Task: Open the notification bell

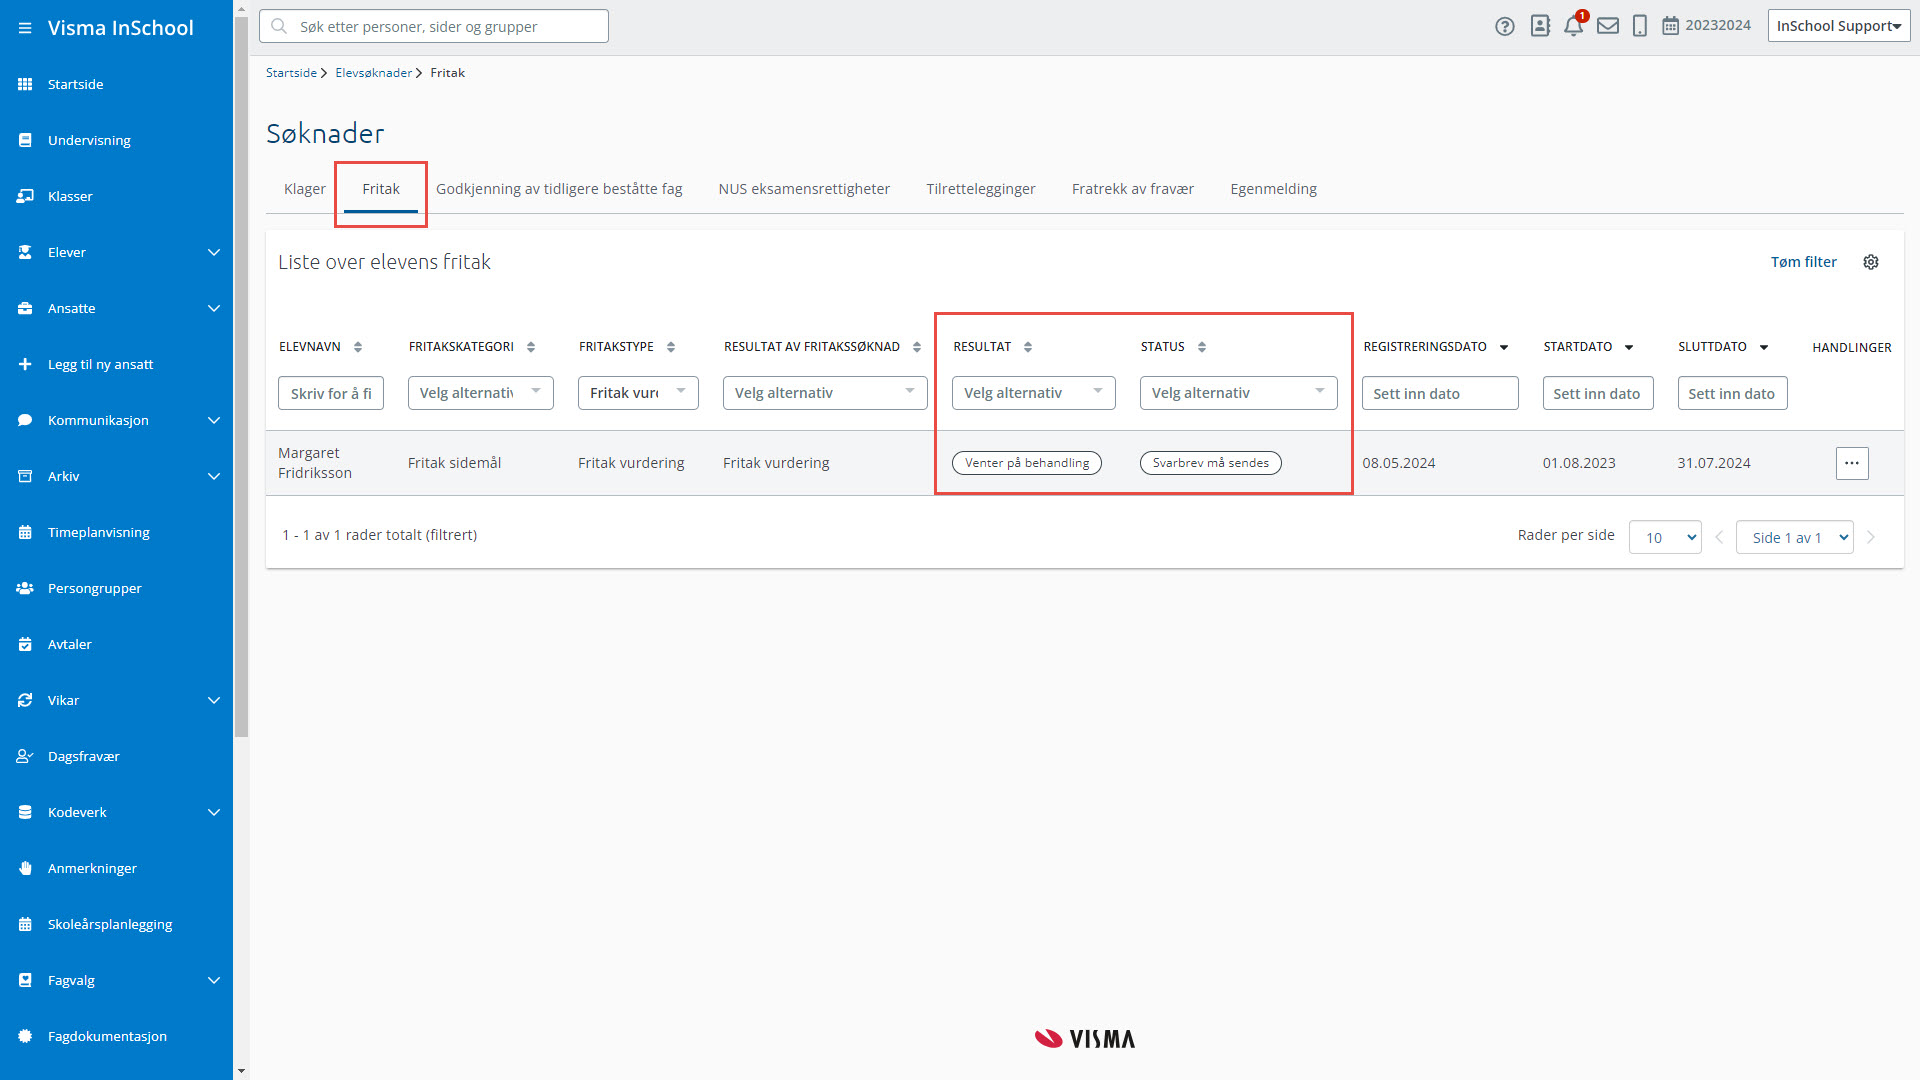Action: (1574, 26)
